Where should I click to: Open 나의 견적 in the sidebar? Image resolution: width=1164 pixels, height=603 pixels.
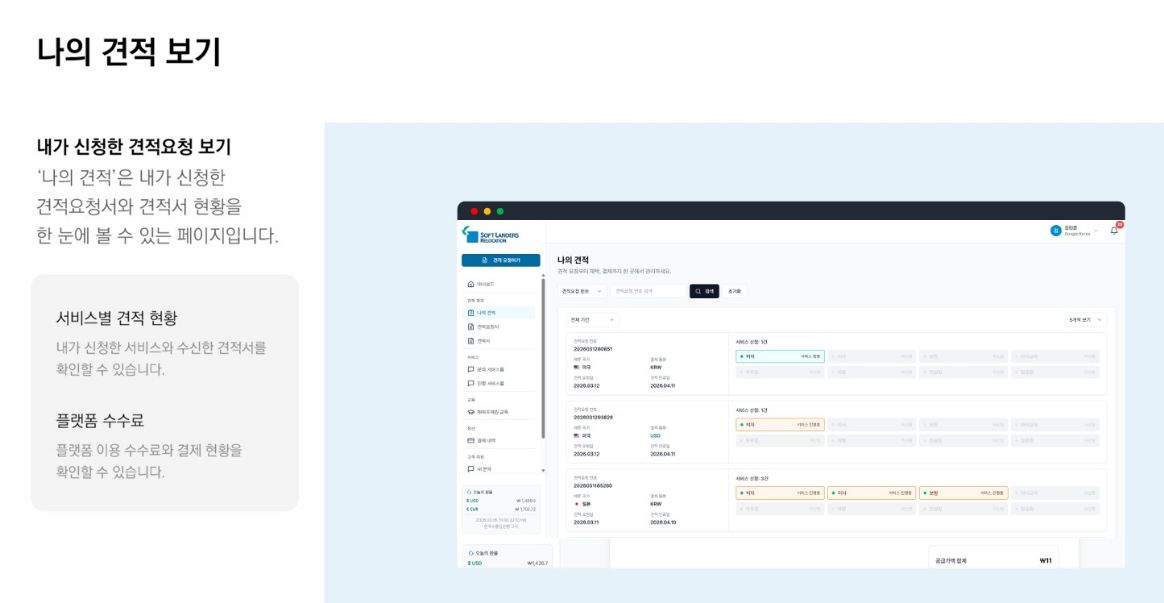(x=498, y=313)
